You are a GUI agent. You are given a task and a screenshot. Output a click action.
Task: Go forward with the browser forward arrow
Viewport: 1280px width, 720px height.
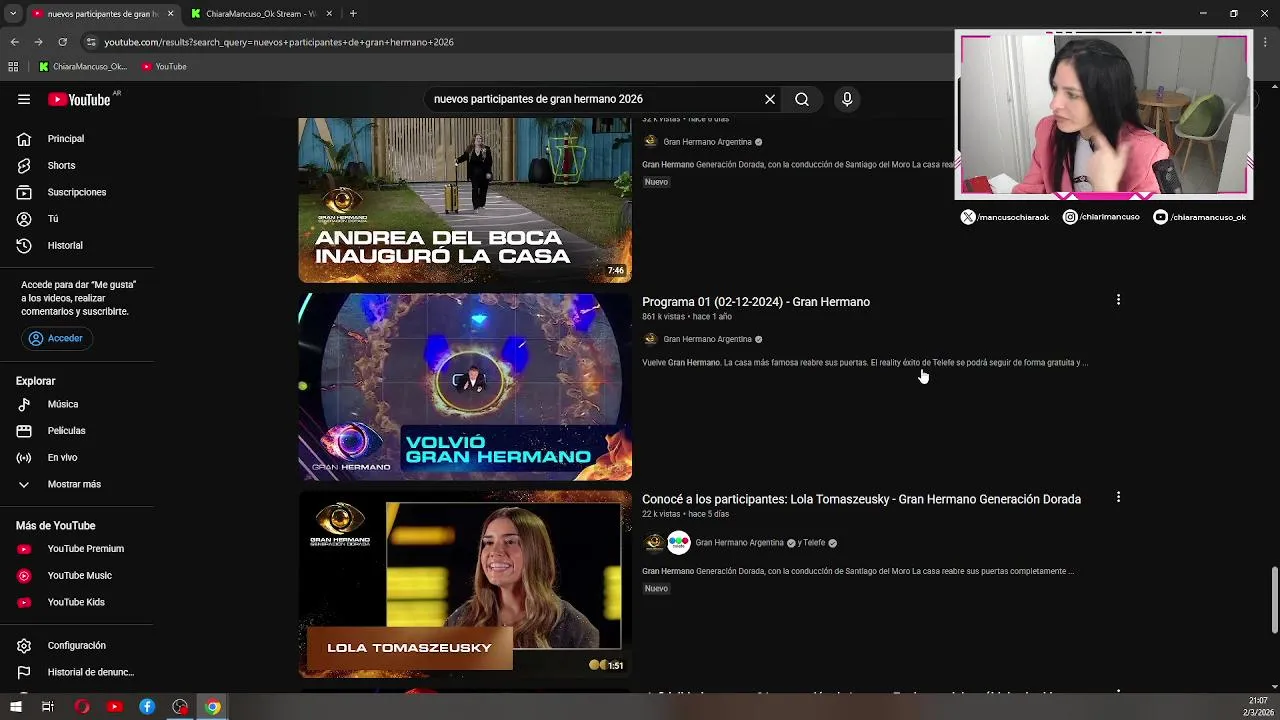click(x=38, y=42)
